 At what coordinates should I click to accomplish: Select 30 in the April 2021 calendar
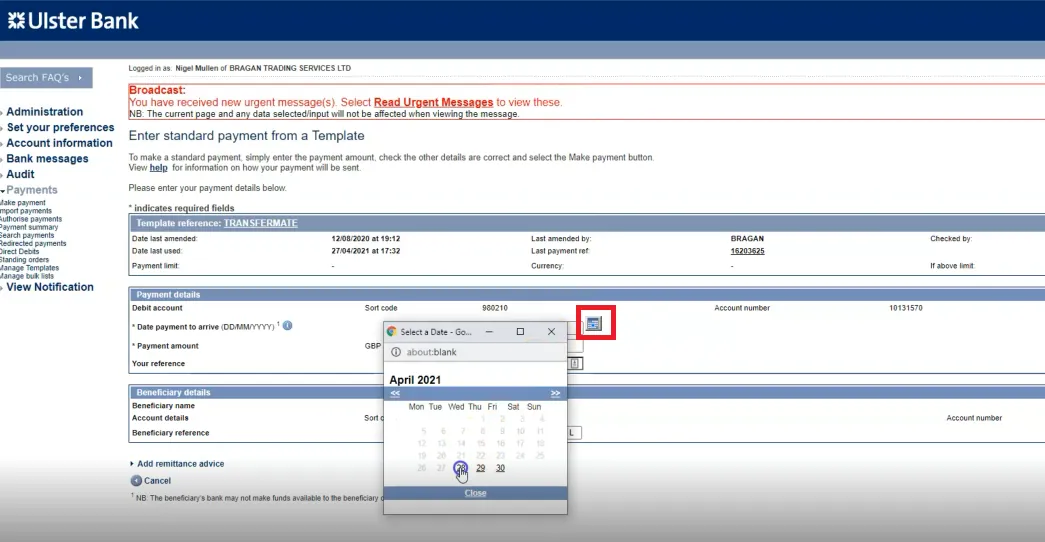(500, 468)
